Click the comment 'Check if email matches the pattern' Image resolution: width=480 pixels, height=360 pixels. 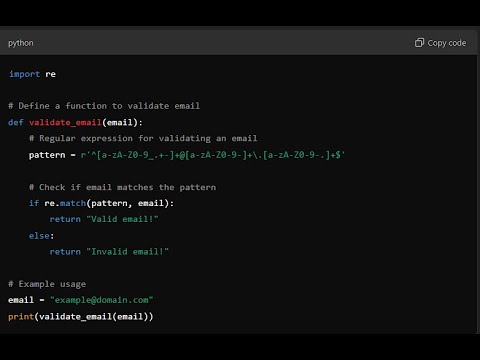click(x=122, y=187)
